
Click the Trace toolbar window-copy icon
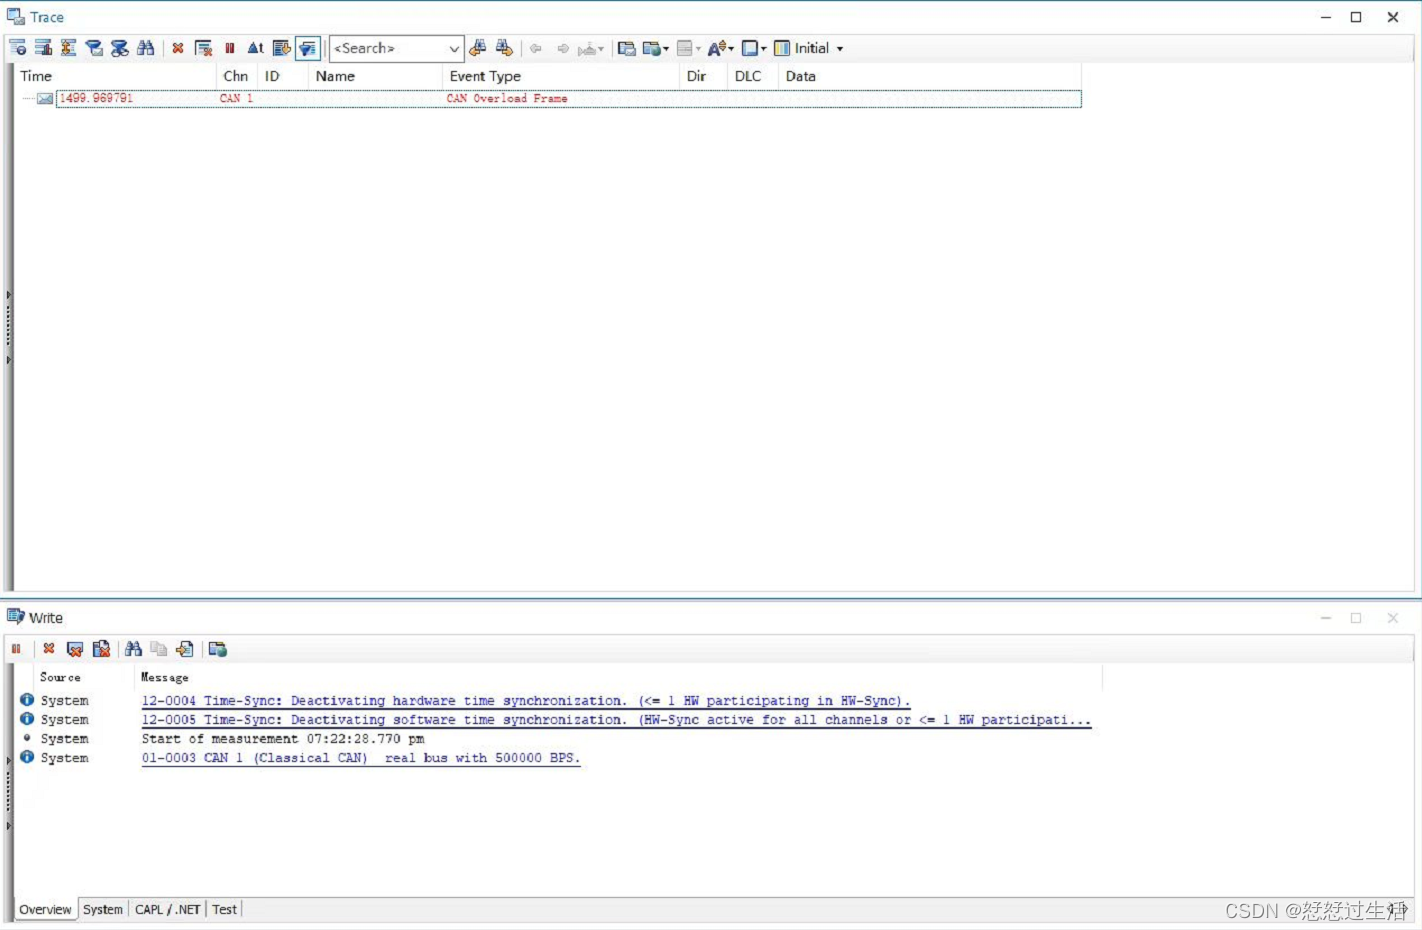627,48
